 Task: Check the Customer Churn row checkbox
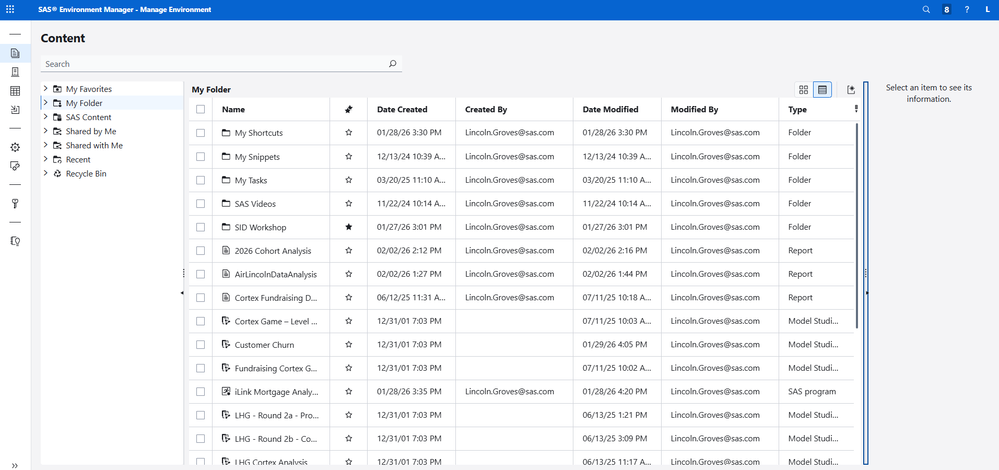[201, 345]
